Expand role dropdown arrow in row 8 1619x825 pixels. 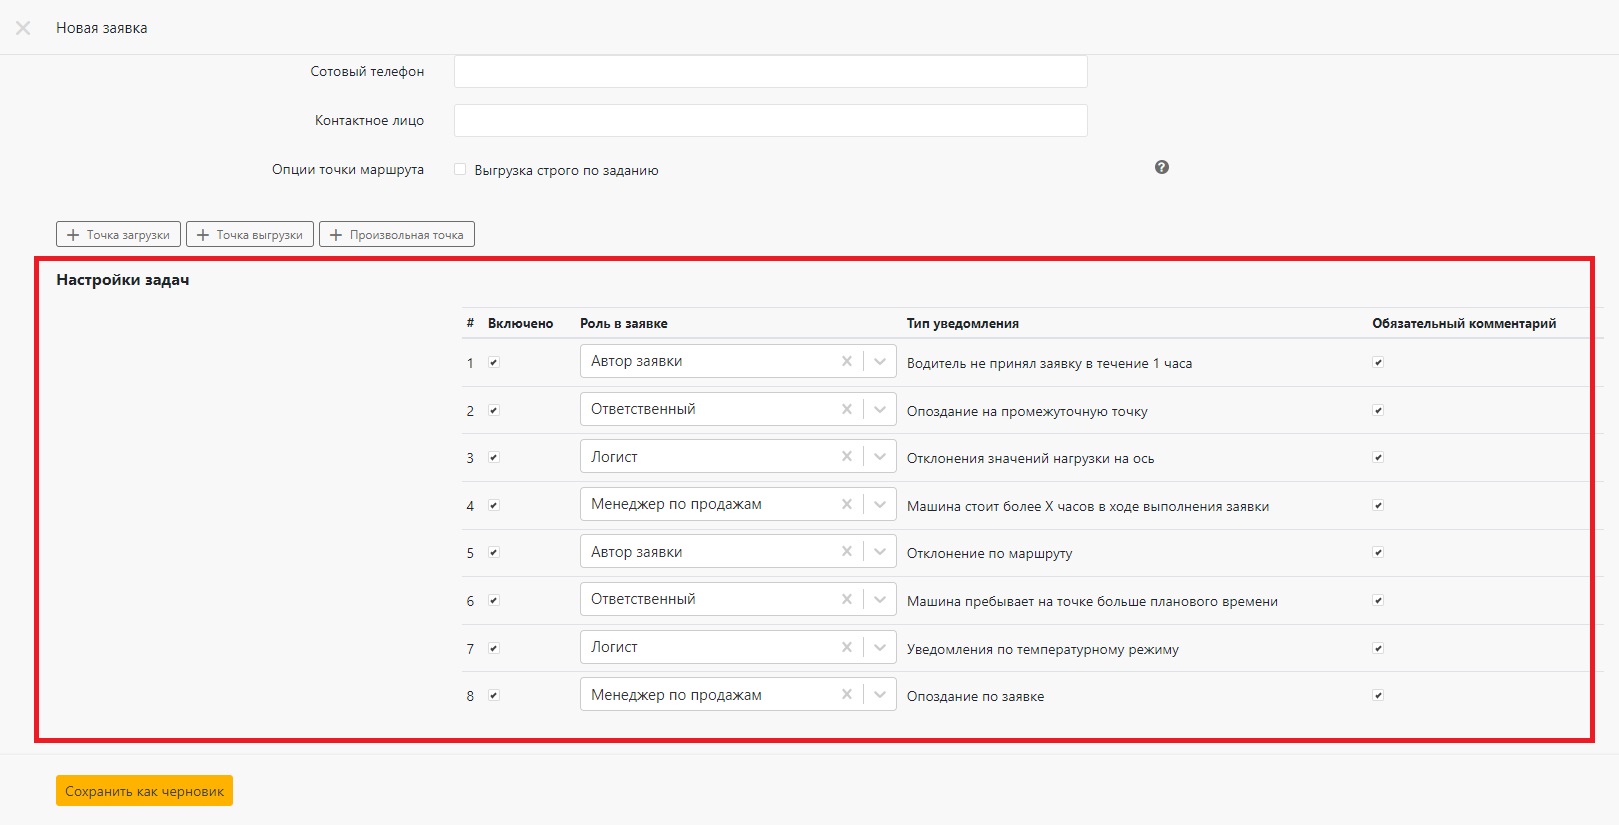[880, 695]
